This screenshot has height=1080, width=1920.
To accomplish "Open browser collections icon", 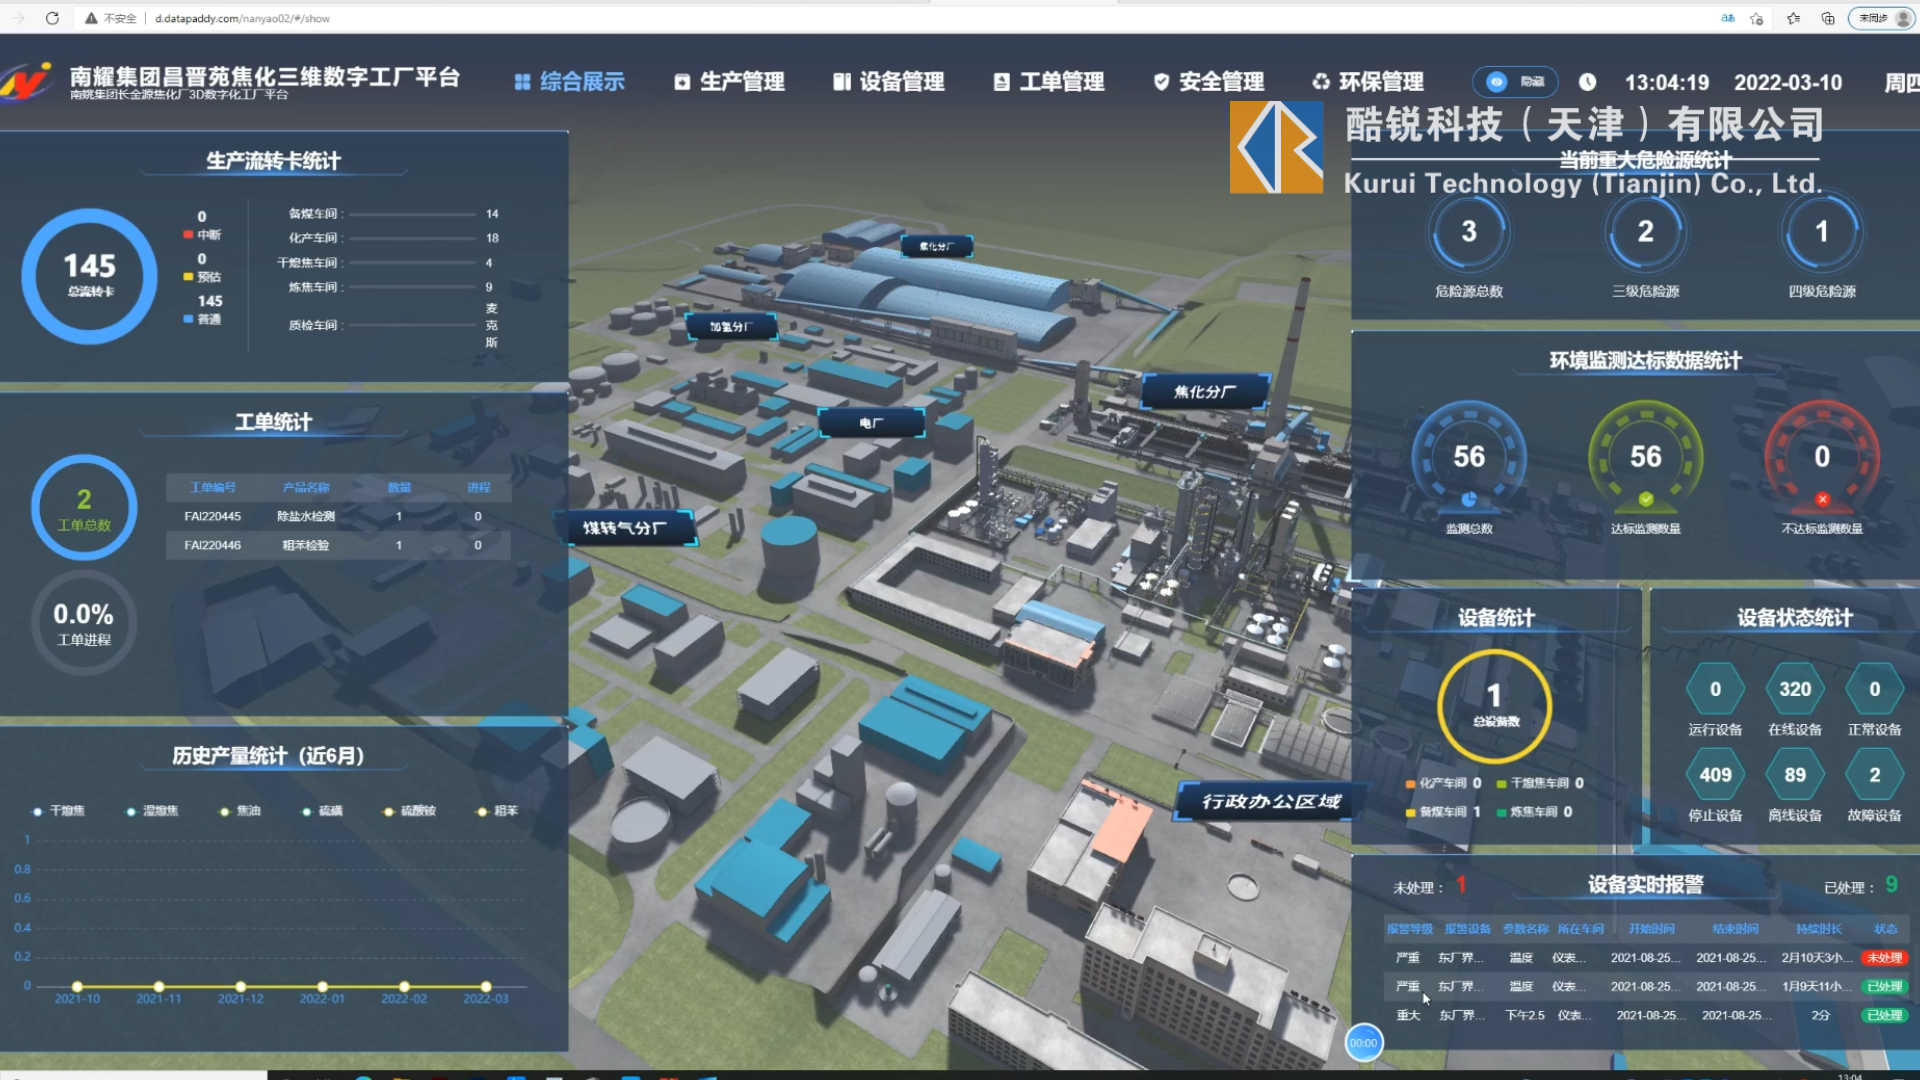I will click(x=1828, y=18).
